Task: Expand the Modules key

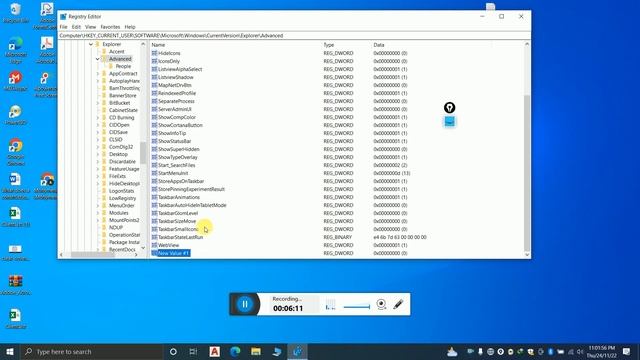Action: click(x=98, y=213)
